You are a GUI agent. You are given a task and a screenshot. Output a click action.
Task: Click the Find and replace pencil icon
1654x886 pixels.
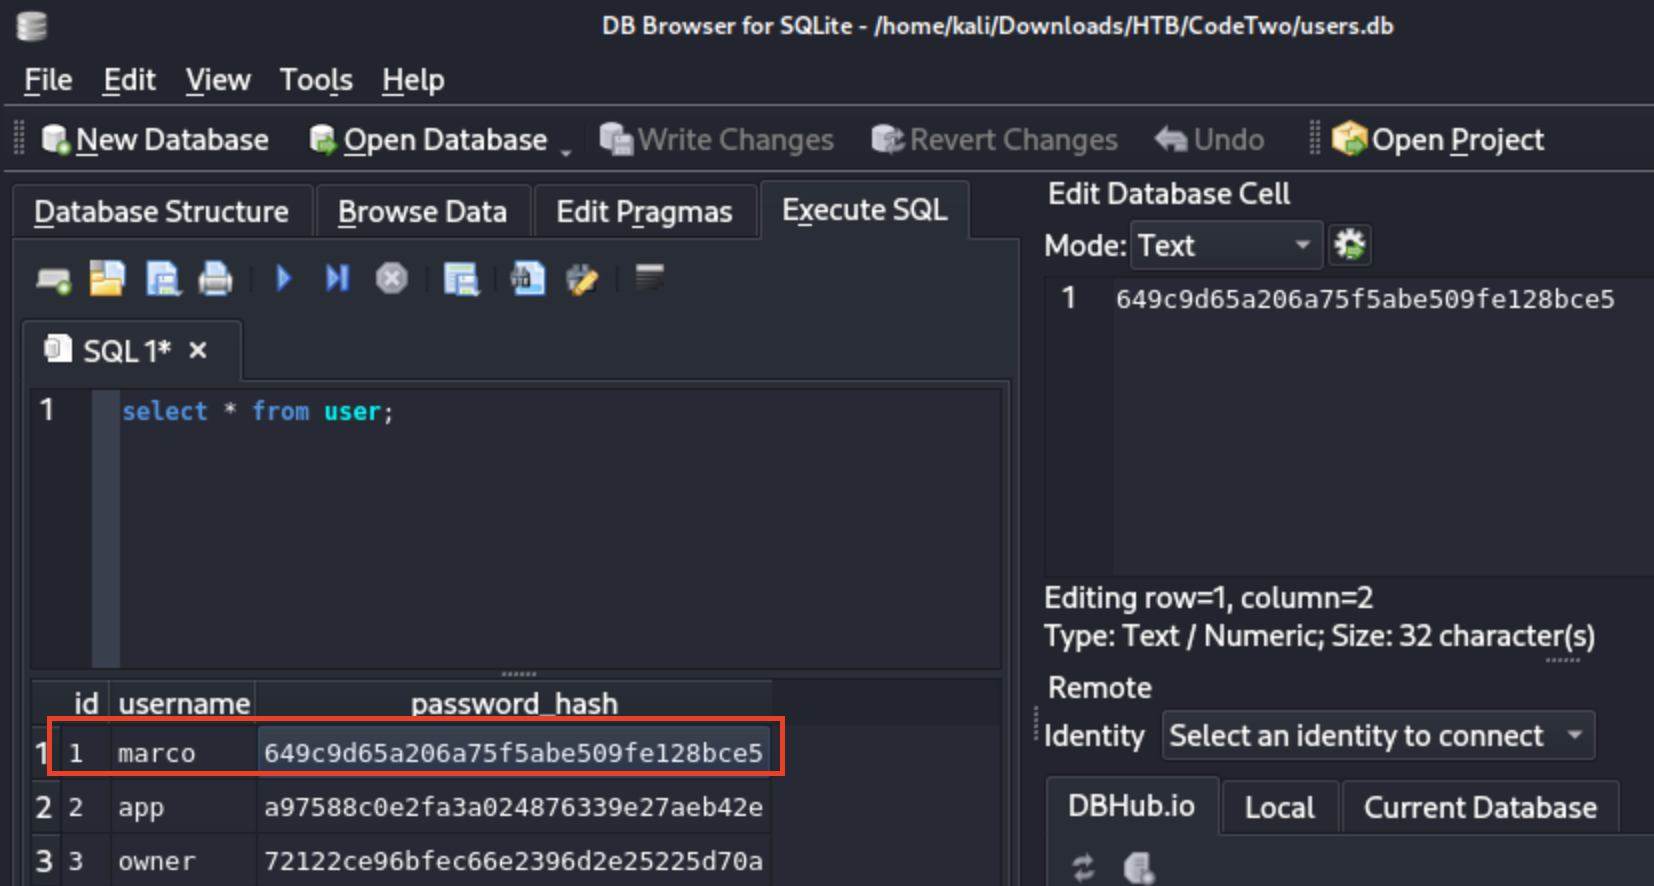point(582,279)
